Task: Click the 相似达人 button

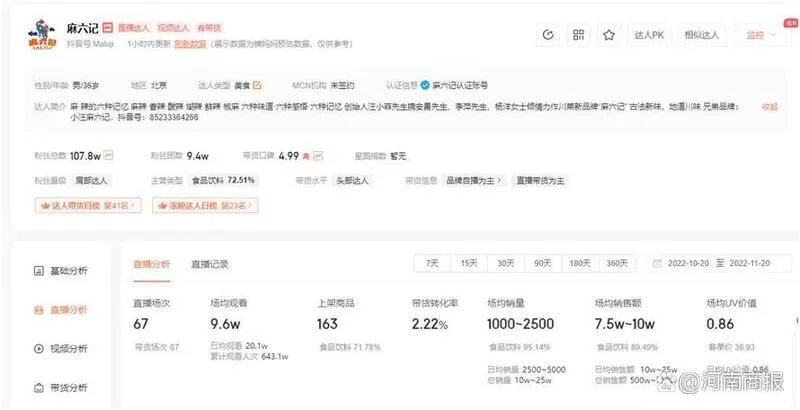Action: [x=702, y=35]
